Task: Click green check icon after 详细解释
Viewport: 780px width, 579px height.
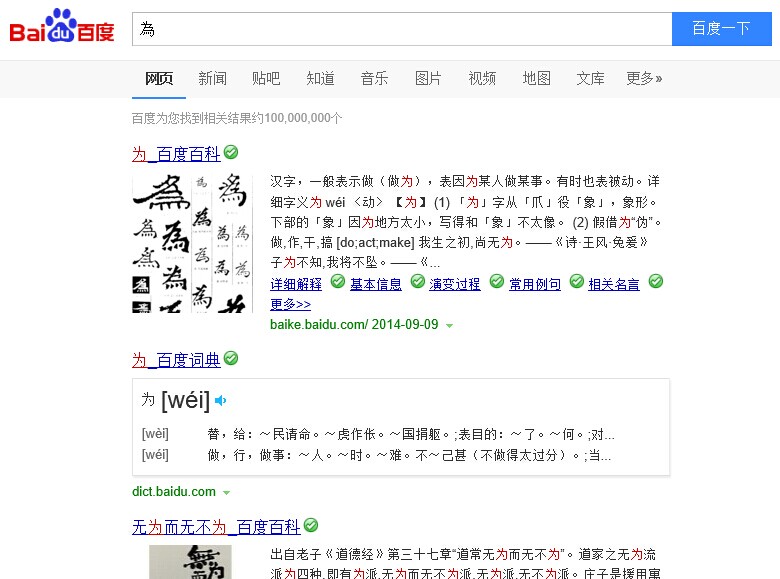Action: [338, 282]
